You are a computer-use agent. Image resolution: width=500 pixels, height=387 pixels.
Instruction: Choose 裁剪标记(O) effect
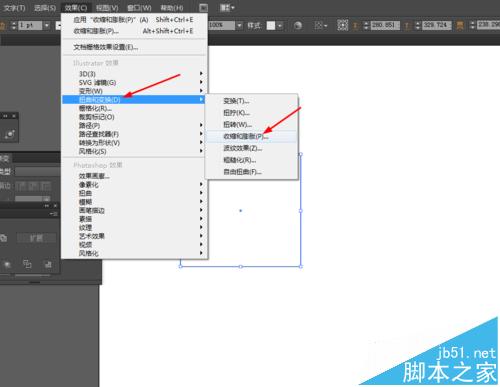coord(134,117)
